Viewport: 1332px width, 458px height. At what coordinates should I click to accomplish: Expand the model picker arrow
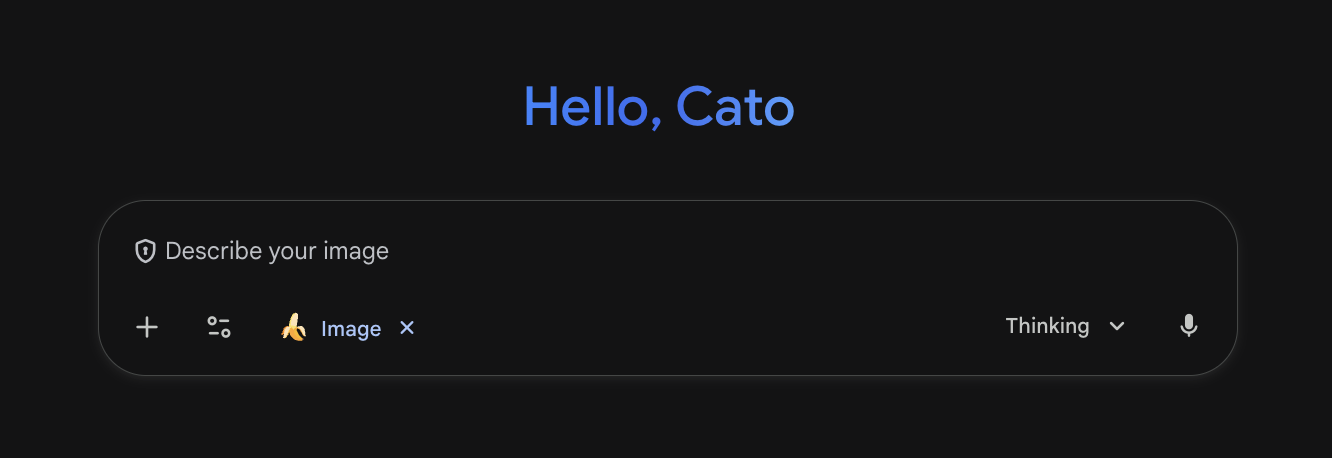(x=1117, y=327)
